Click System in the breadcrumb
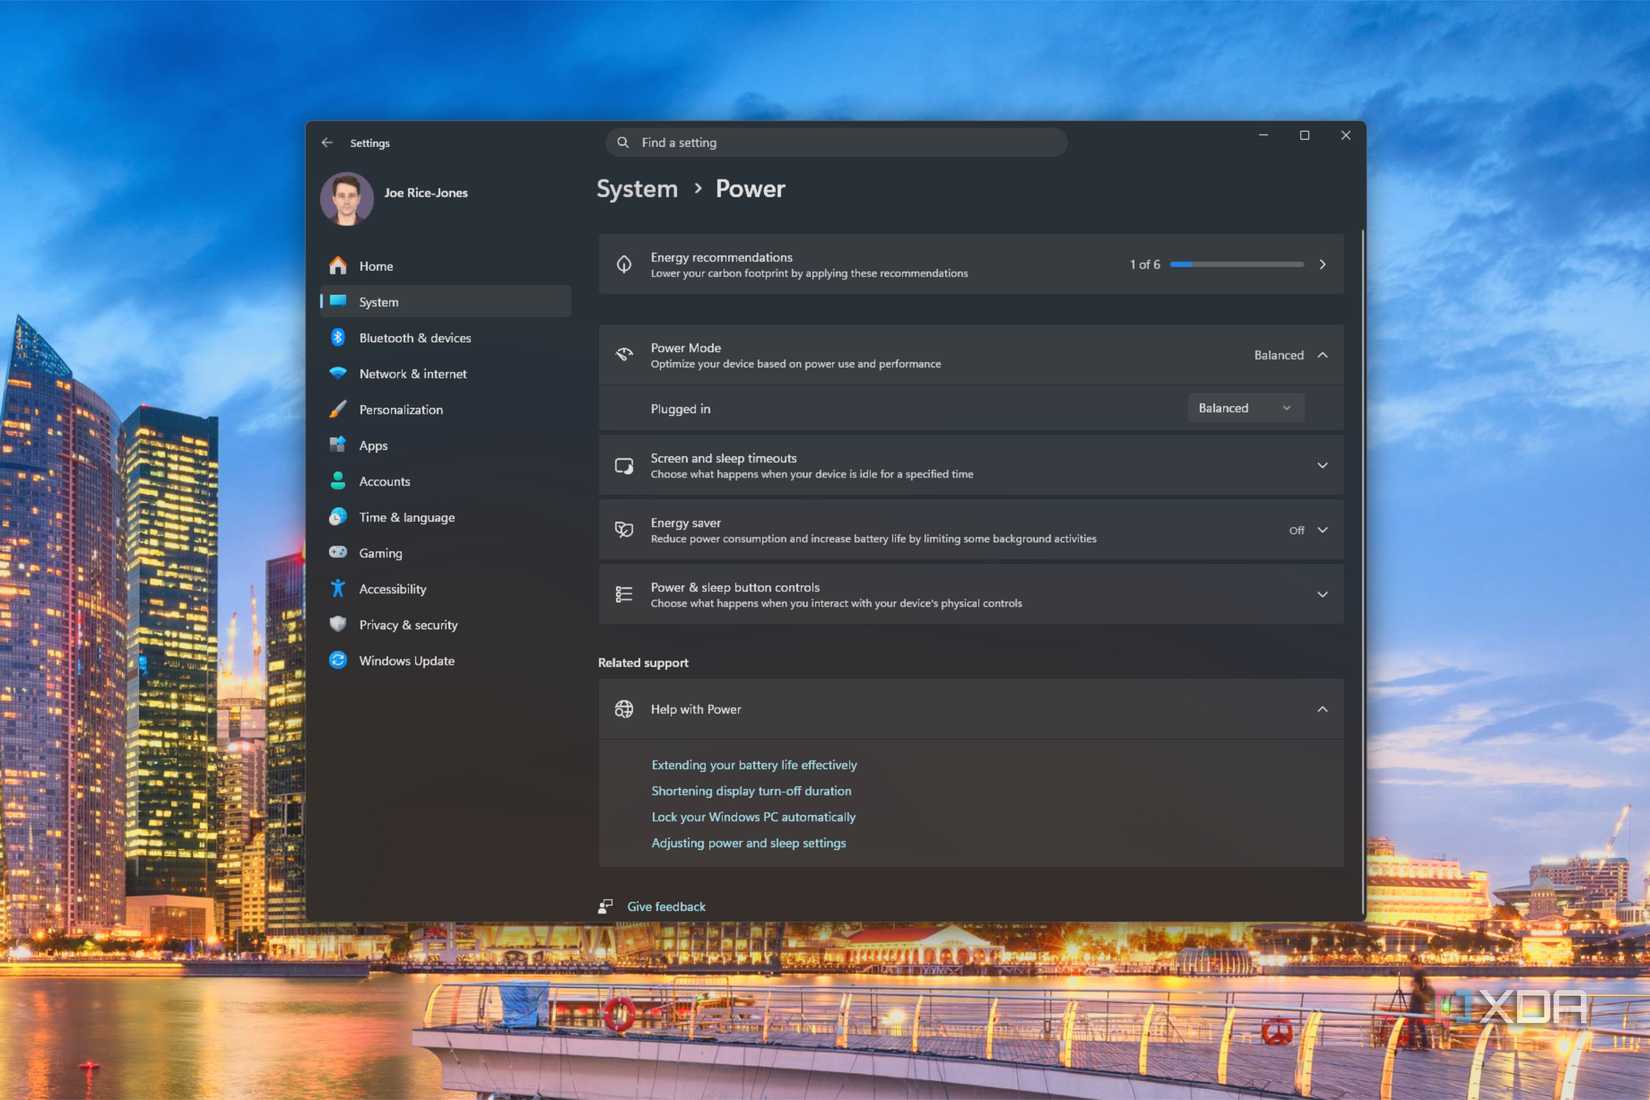Viewport: 1650px width, 1100px height. pyautogui.click(x=637, y=189)
